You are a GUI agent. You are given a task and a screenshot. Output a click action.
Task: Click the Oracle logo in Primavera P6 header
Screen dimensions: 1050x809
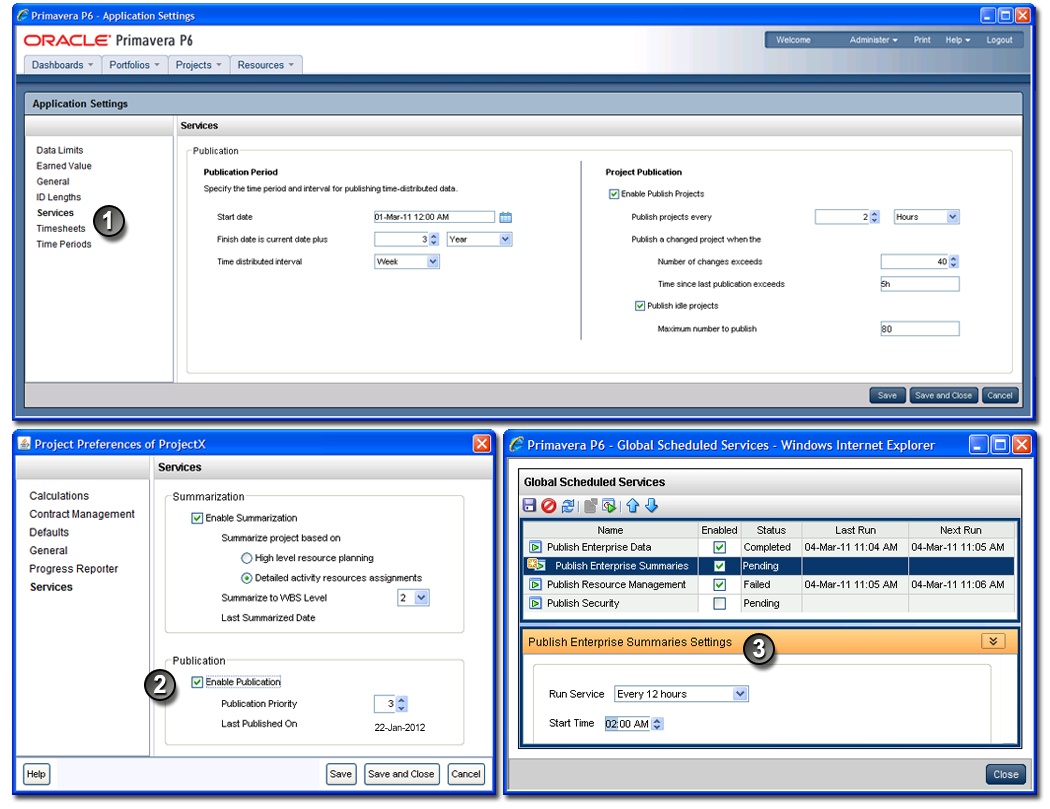pyautogui.click(x=67, y=40)
